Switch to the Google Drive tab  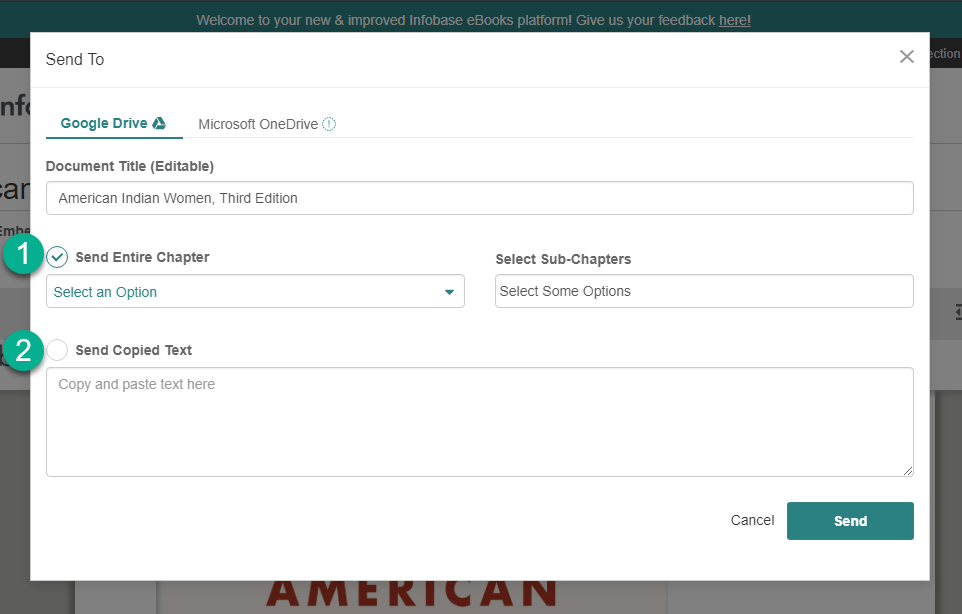(x=105, y=124)
